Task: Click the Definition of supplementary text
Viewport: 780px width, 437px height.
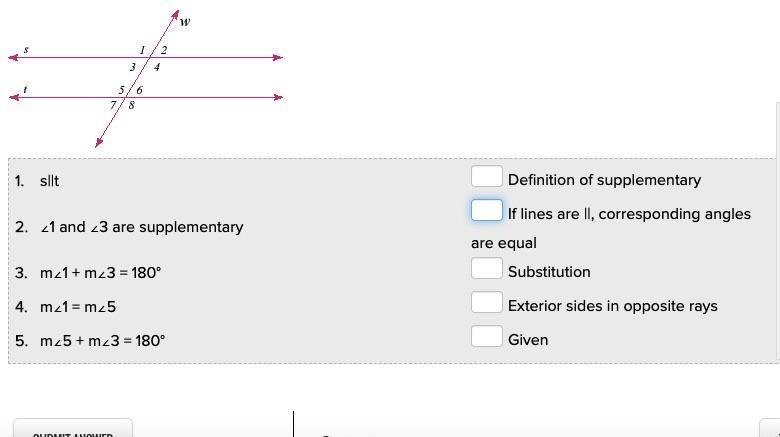Action: point(604,180)
